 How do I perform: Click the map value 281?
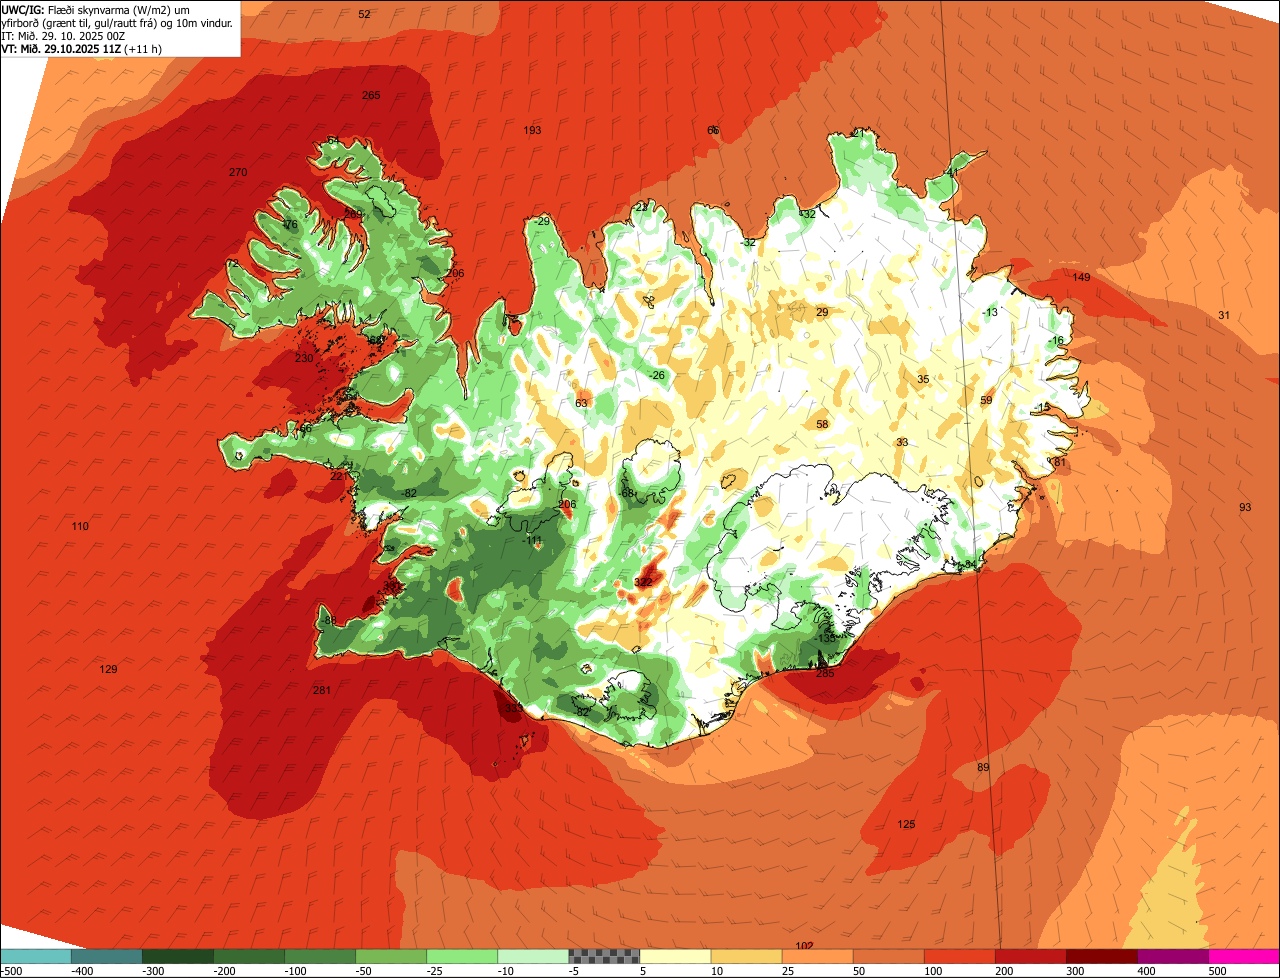321,690
